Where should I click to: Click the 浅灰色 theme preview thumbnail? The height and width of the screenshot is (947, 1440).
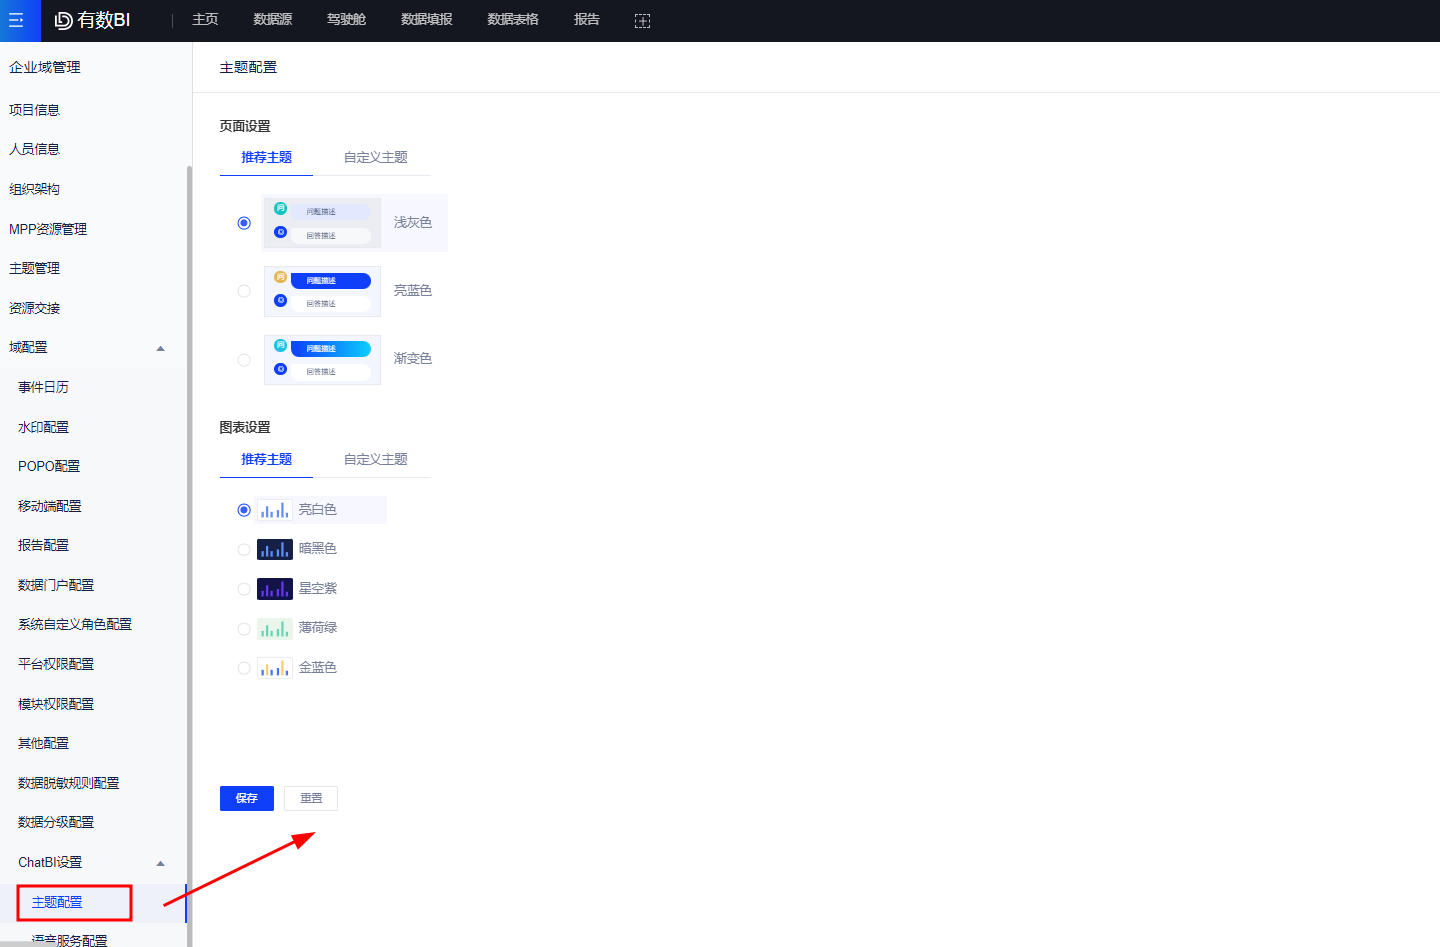pyautogui.click(x=322, y=223)
